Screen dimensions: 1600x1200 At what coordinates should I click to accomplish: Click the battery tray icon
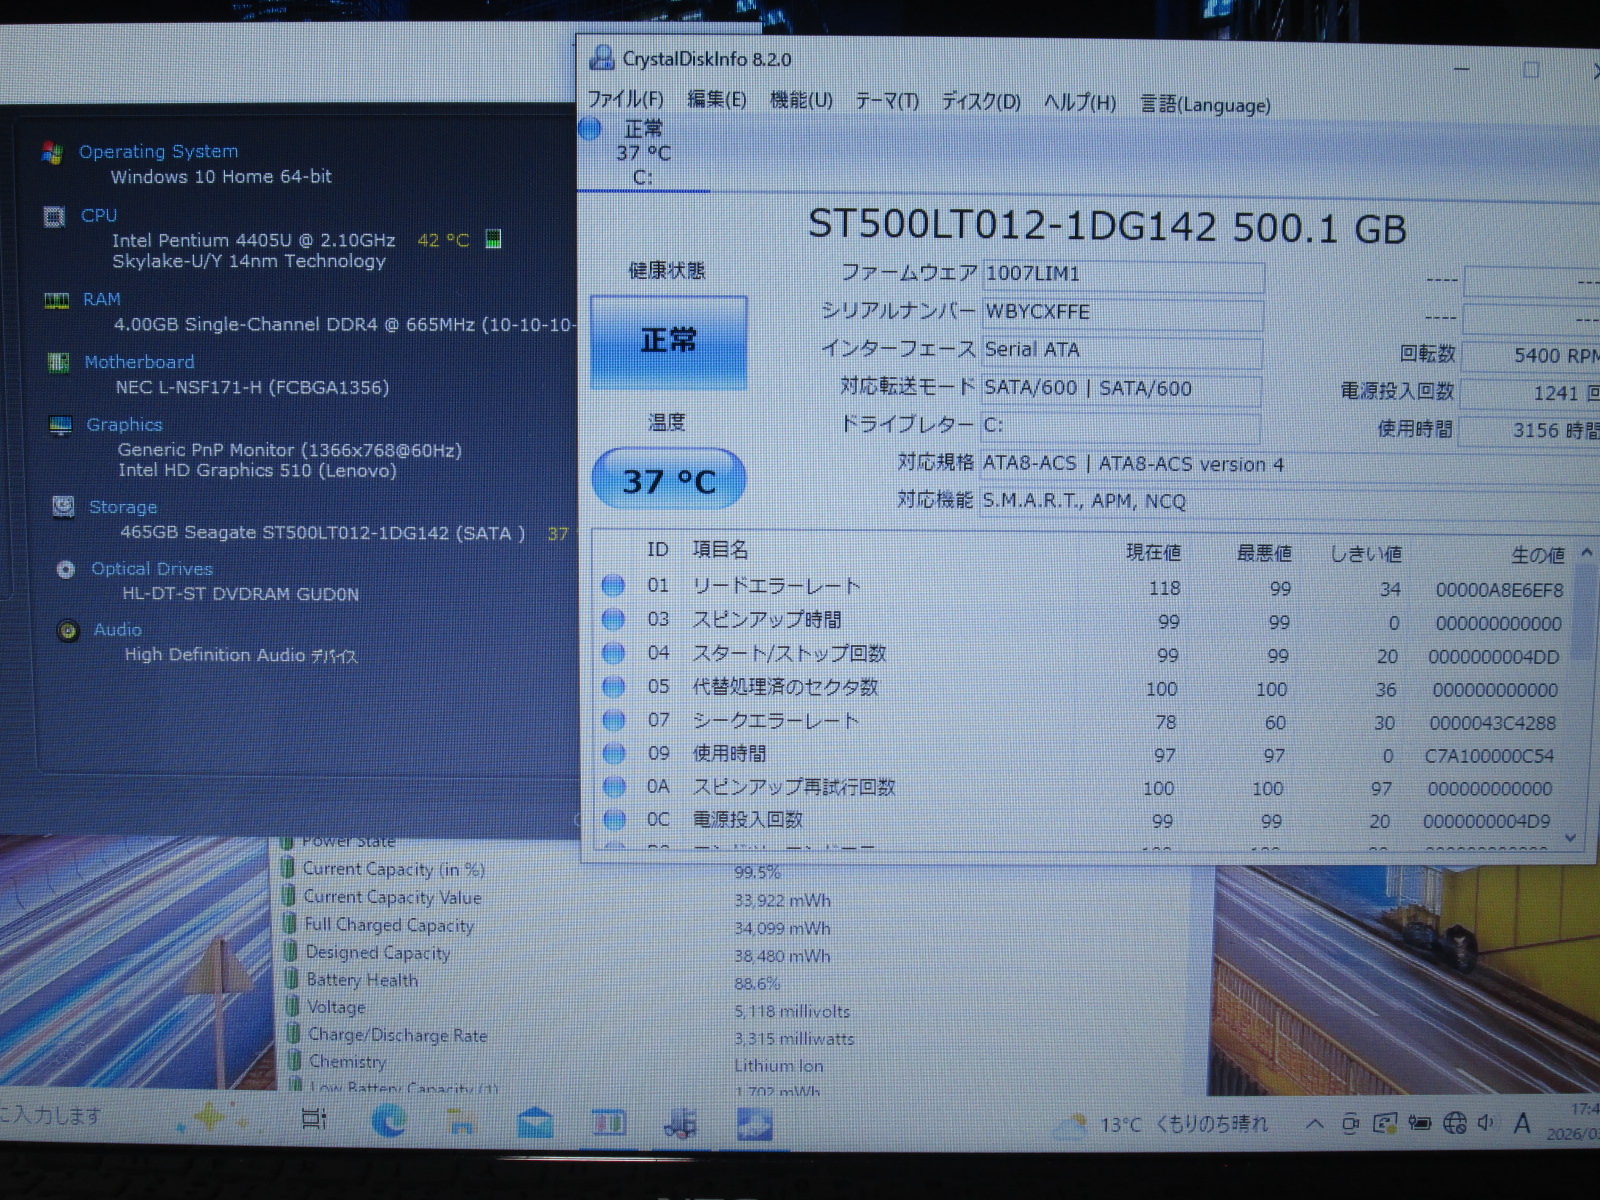point(1420,1123)
